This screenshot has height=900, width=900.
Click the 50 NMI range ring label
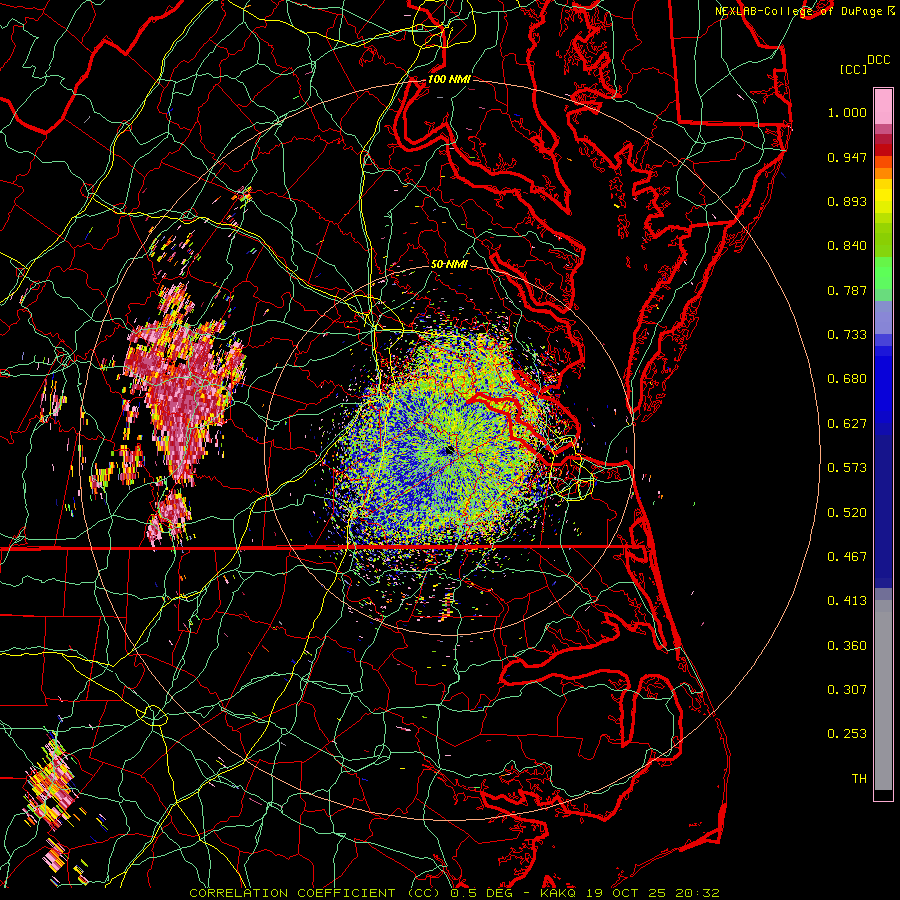point(449,264)
